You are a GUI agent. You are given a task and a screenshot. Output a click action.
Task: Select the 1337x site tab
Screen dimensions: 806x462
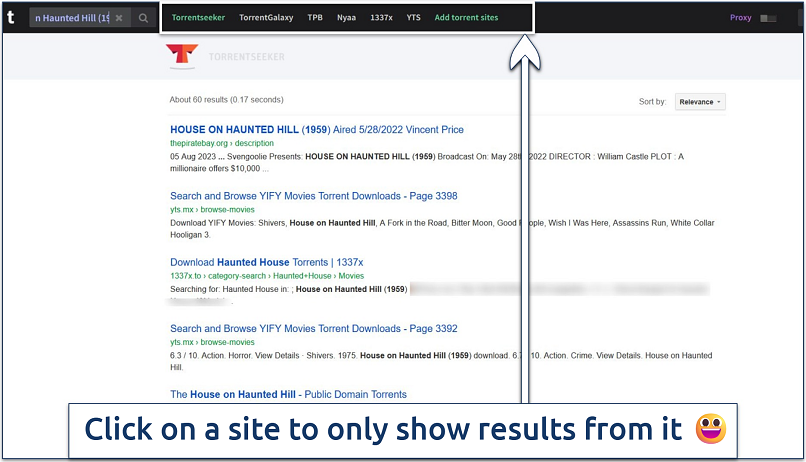click(381, 18)
